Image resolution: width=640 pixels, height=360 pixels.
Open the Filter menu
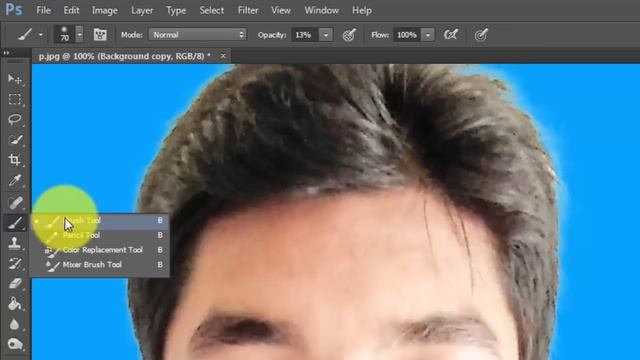(x=248, y=10)
